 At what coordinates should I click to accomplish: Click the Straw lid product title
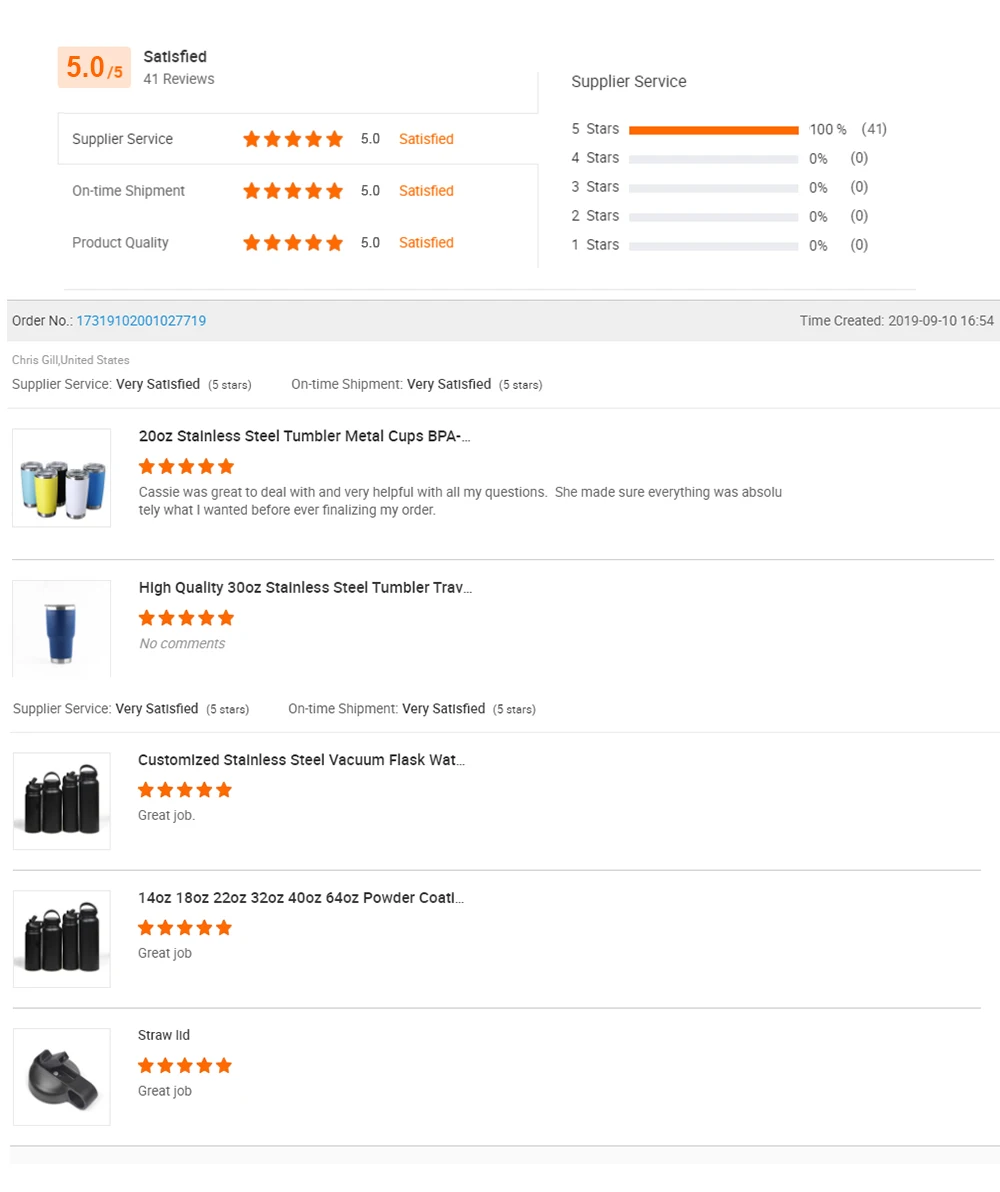pyautogui.click(x=164, y=1035)
